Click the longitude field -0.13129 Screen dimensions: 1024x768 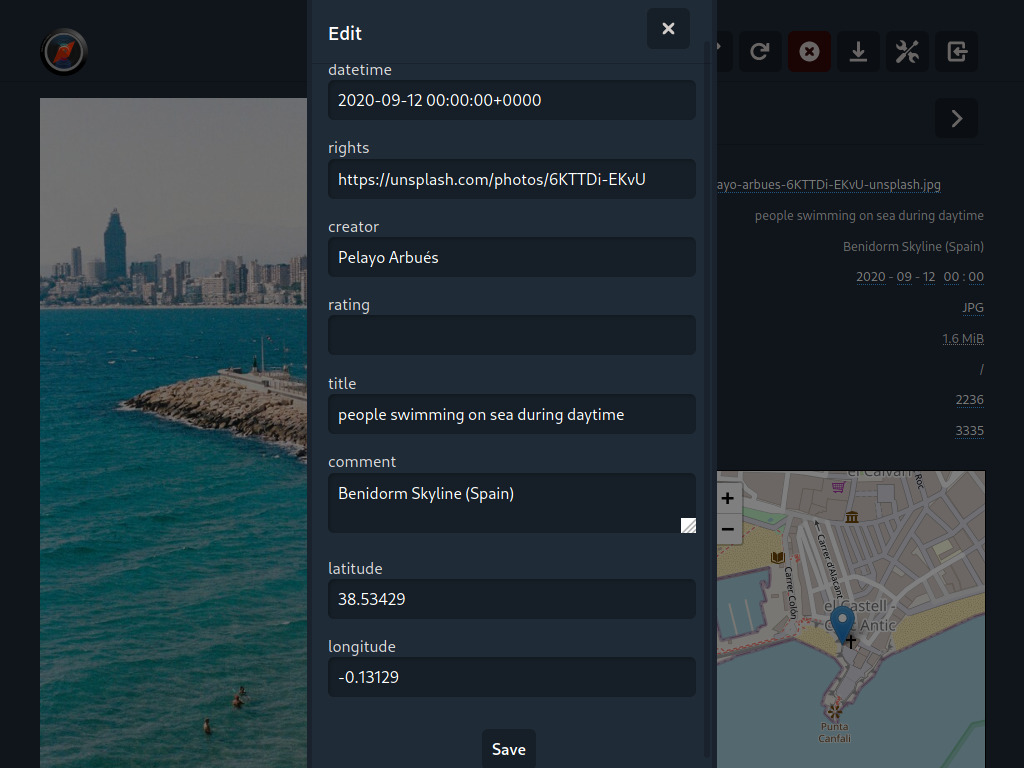point(512,677)
